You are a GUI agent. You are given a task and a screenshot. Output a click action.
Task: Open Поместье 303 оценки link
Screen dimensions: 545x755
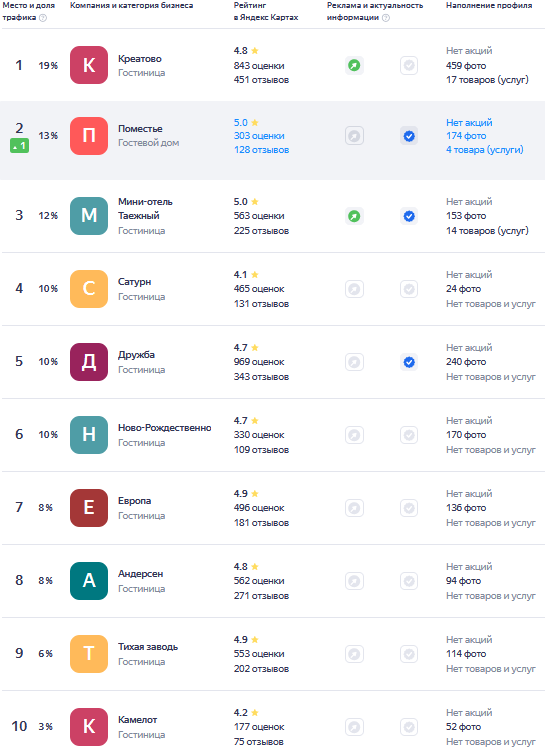pyautogui.click(x=259, y=136)
